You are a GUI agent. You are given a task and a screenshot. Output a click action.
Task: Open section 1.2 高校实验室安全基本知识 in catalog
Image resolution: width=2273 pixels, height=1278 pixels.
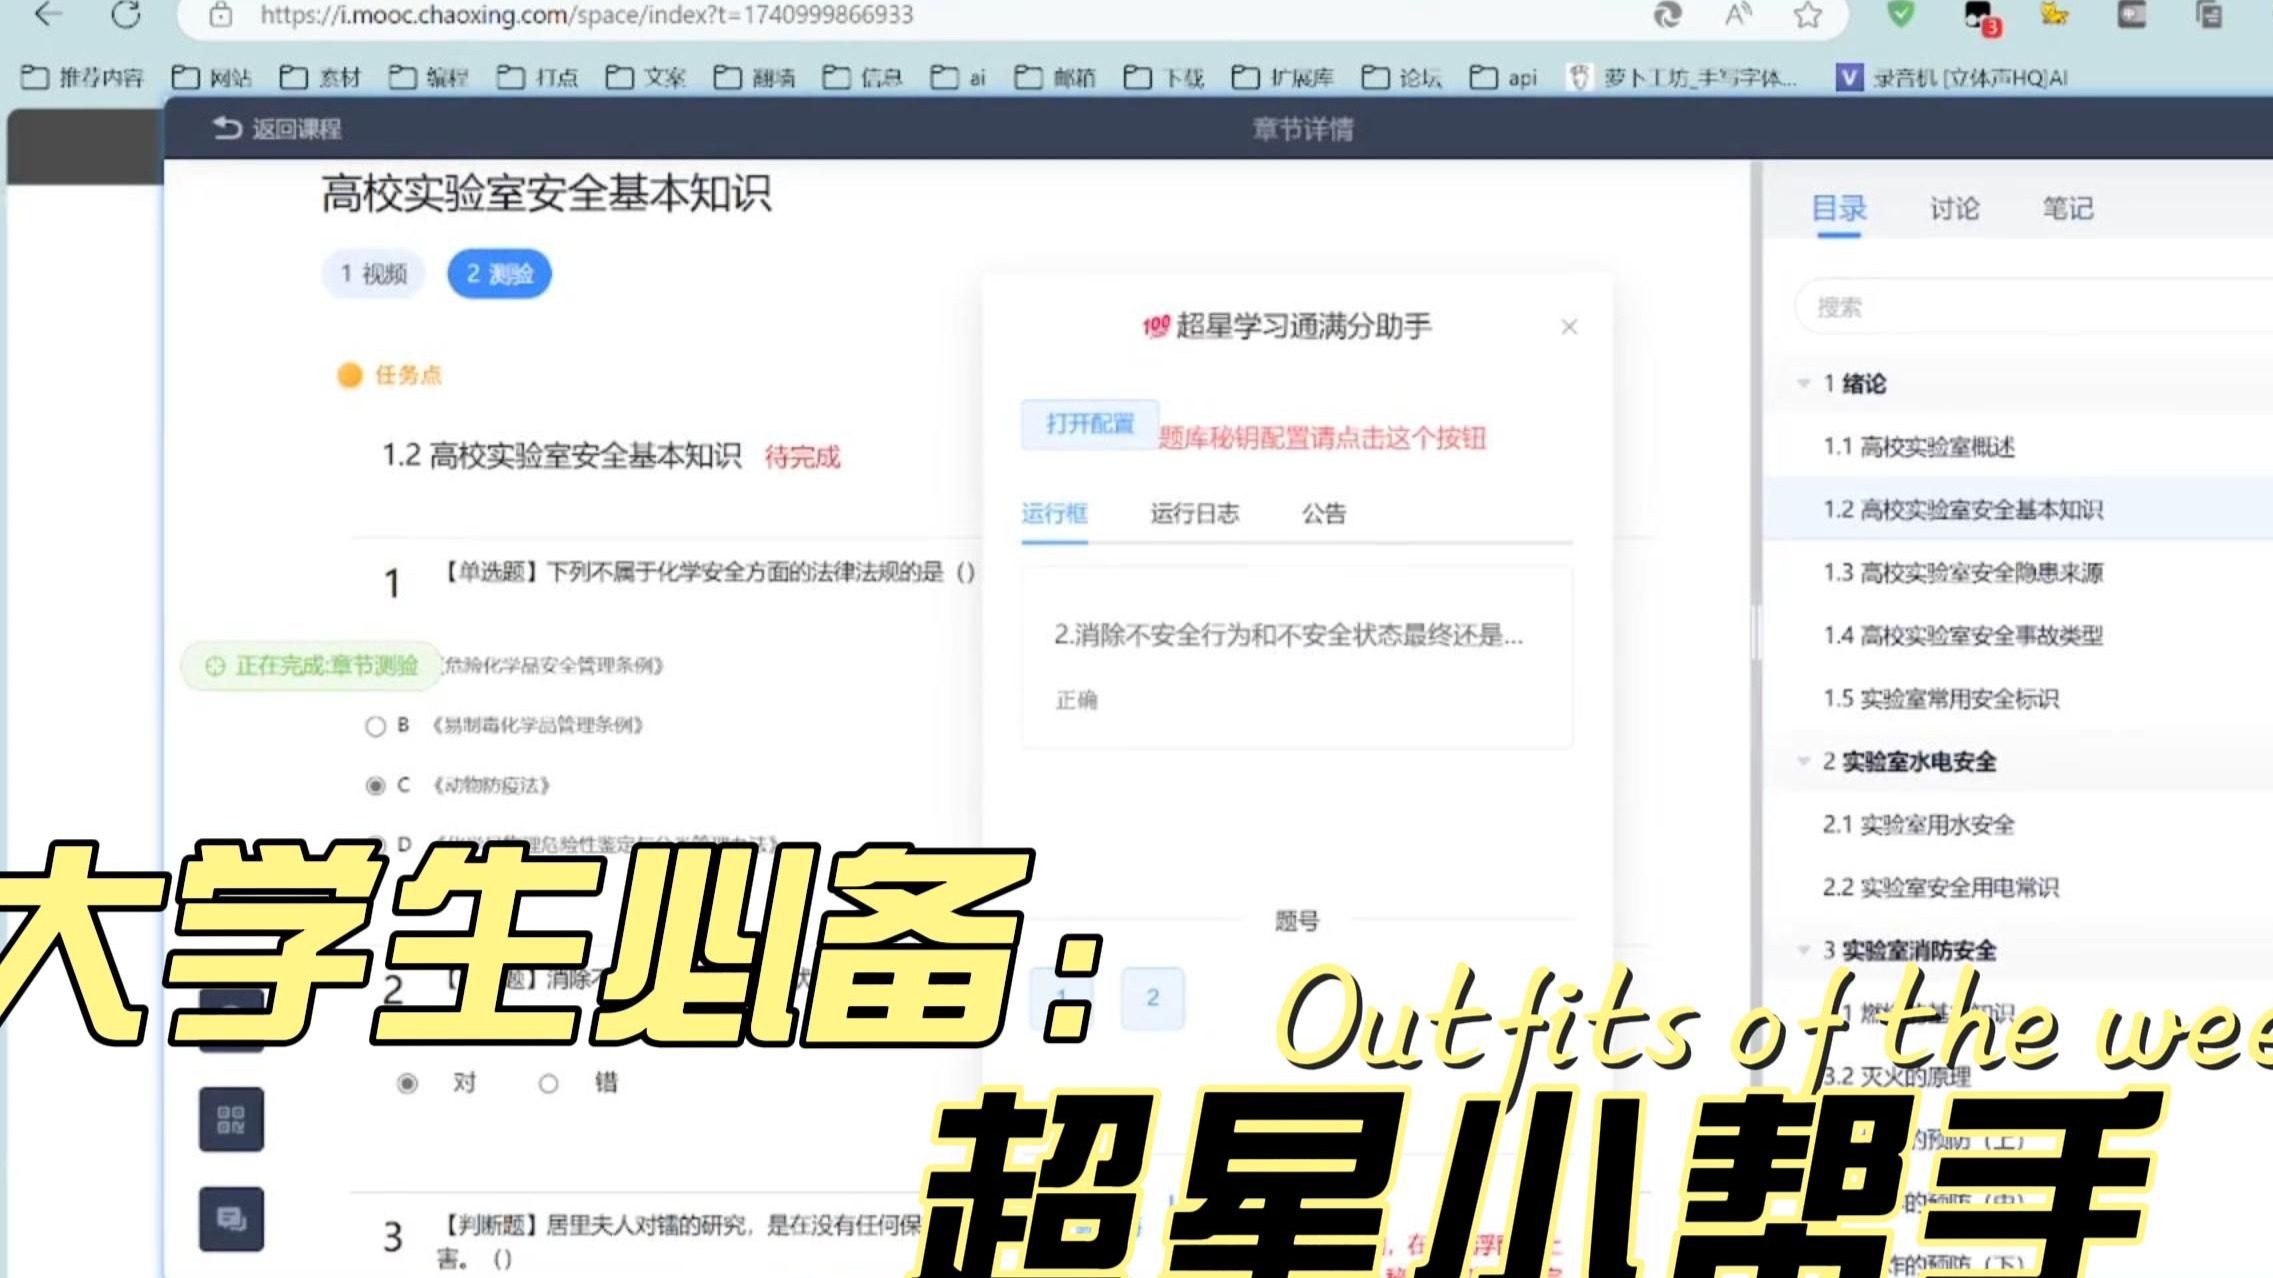pos(1962,510)
